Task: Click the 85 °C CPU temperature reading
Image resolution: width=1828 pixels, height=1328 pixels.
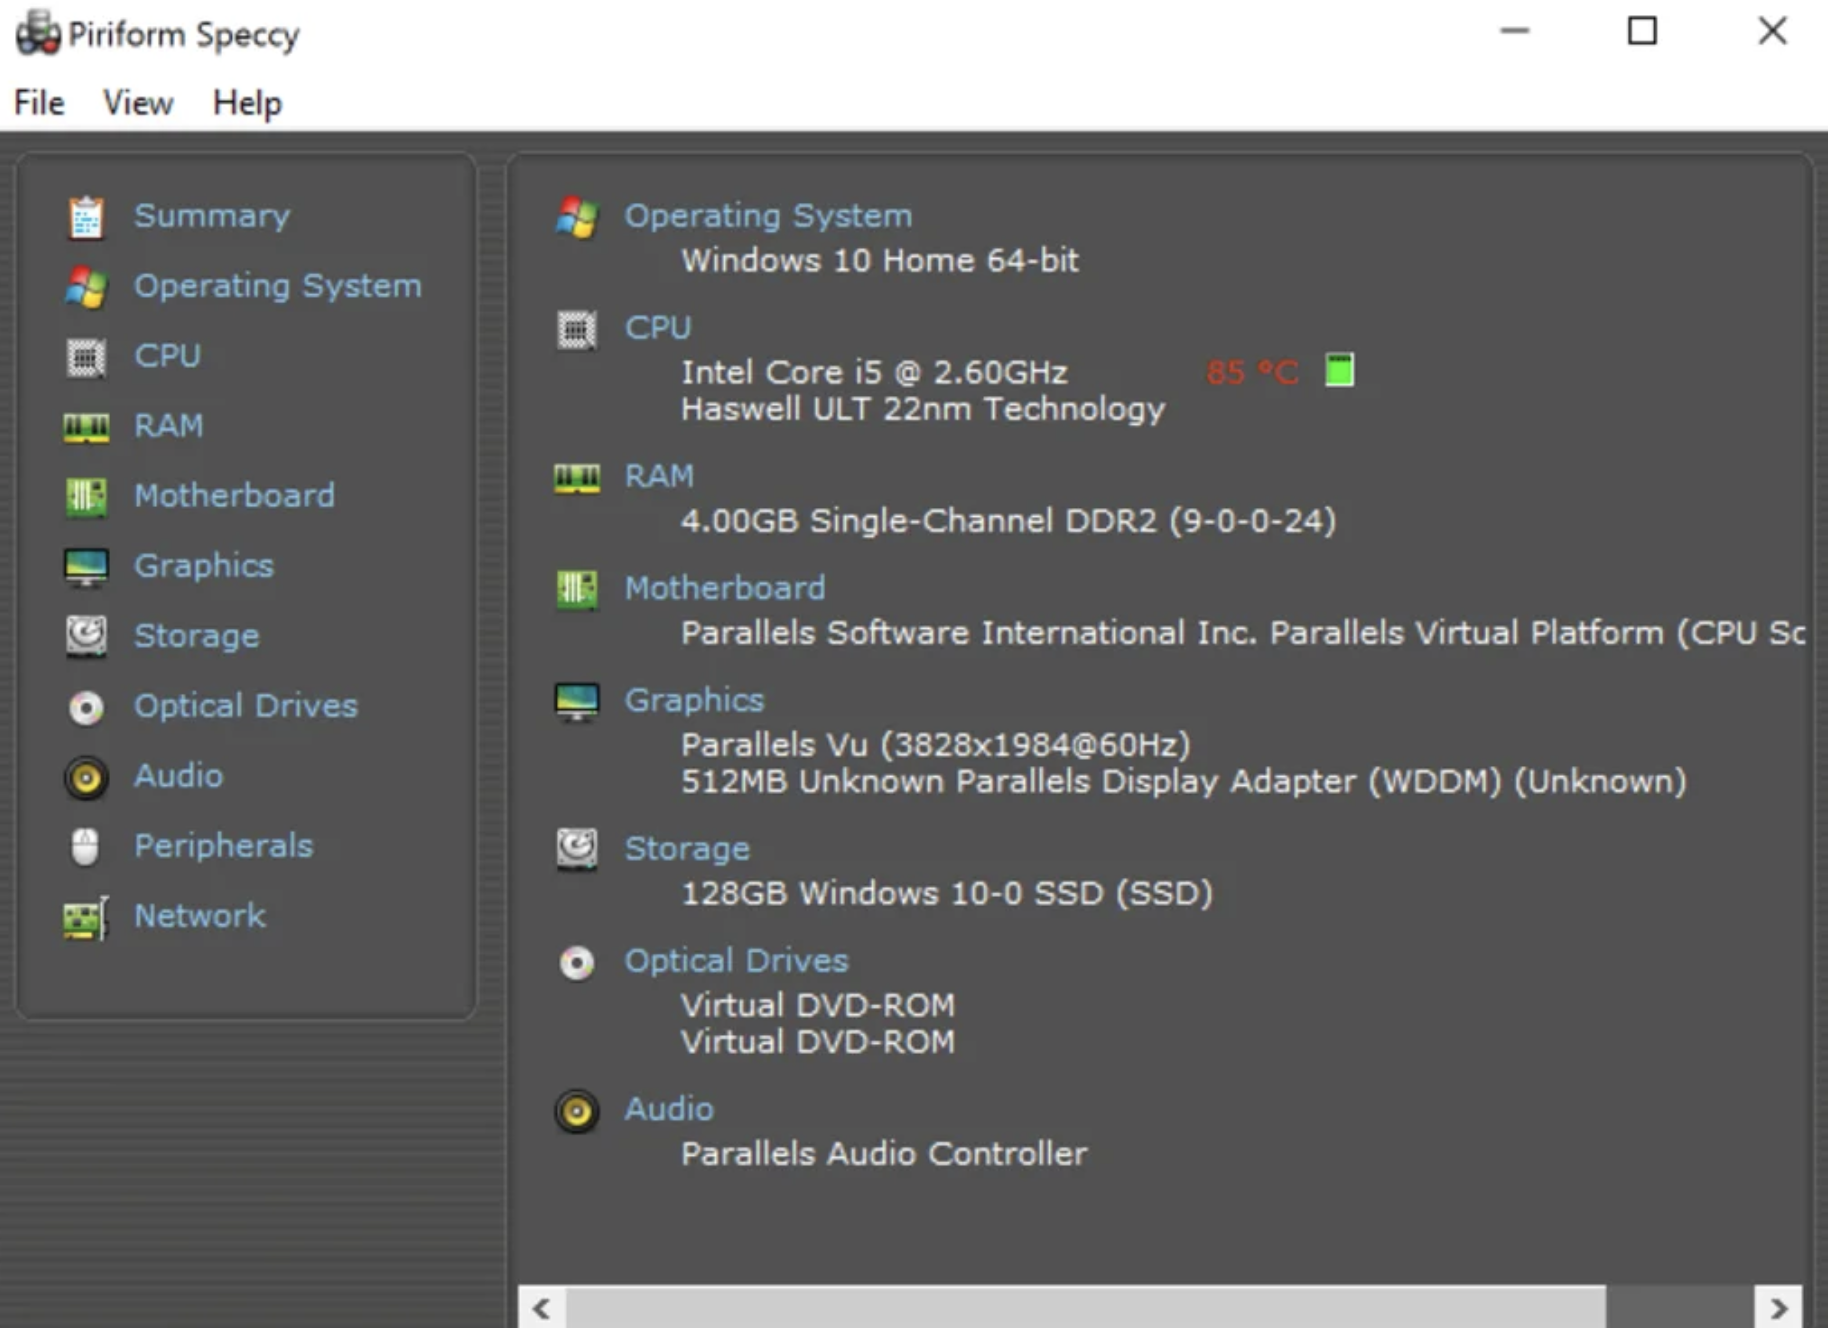Action: click(x=1252, y=373)
